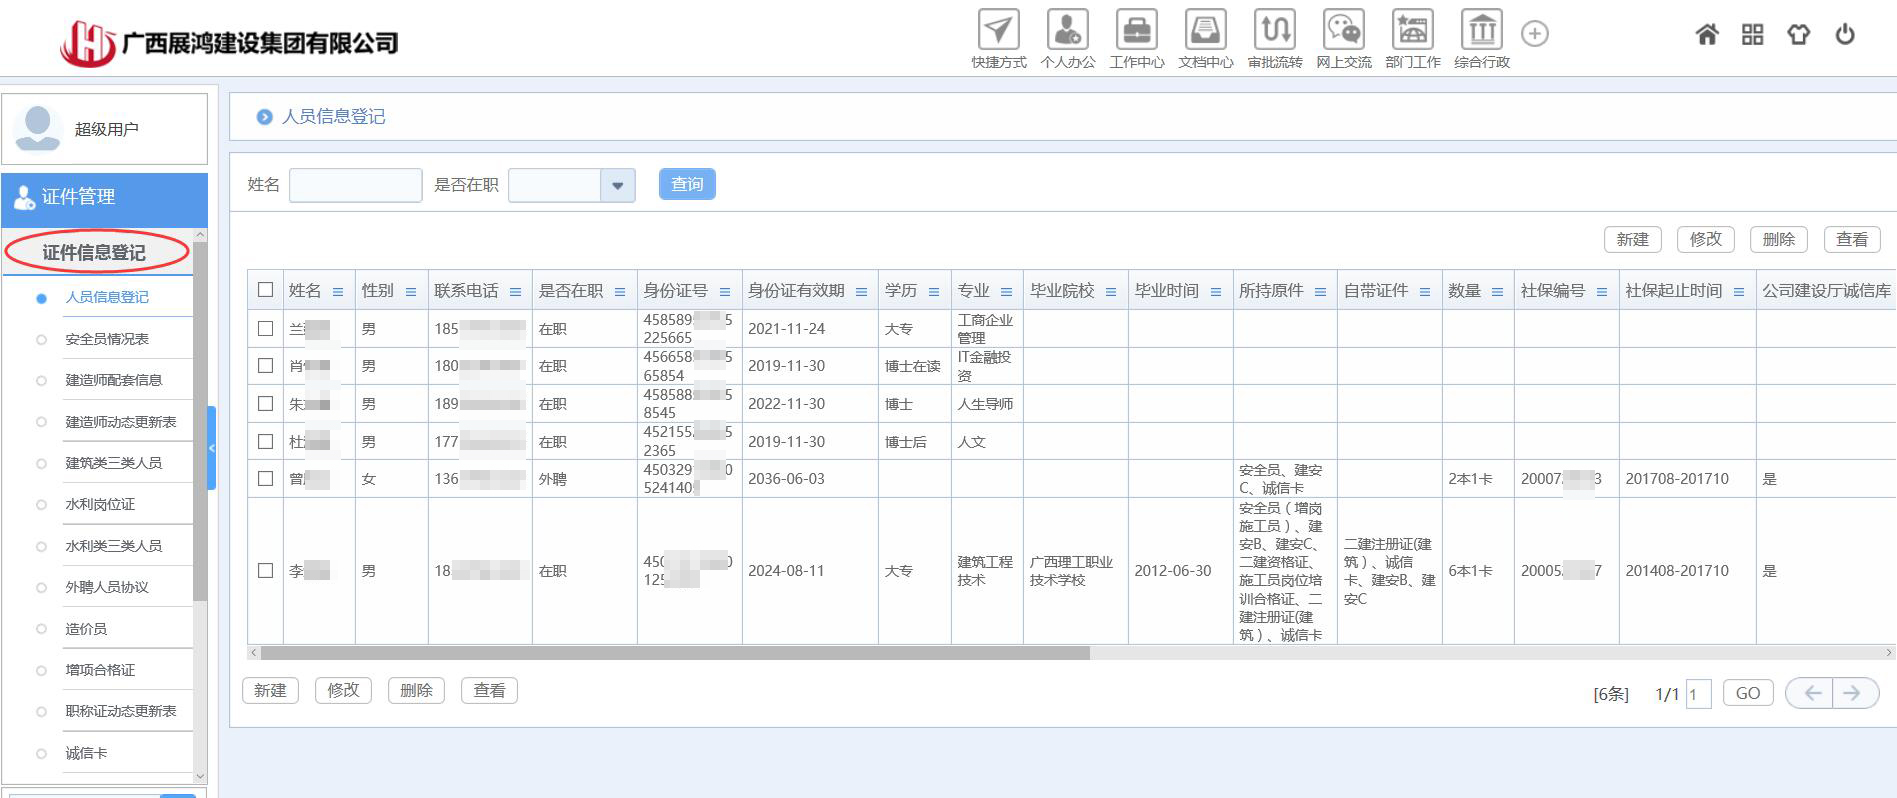Check the row with ID expiry 2021-11-24
This screenshot has width=1897, height=798.
265,328
